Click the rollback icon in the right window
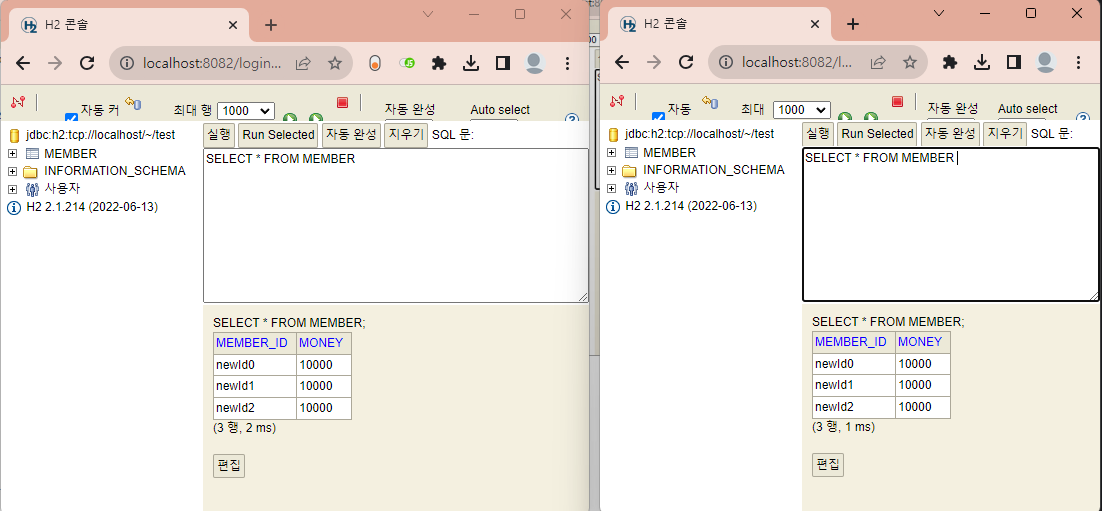The image size is (1102, 511). [710, 103]
